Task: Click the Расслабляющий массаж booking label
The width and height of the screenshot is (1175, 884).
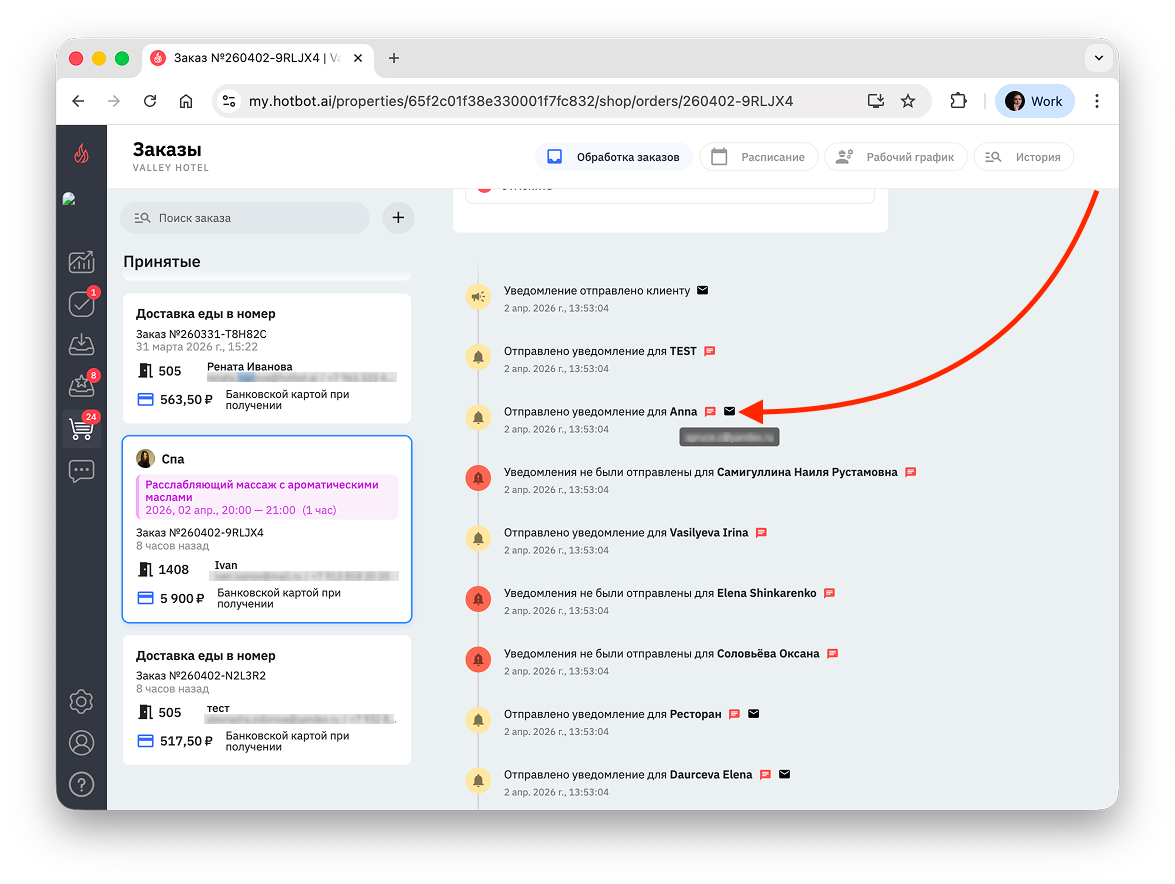Action: tap(267, 497)
